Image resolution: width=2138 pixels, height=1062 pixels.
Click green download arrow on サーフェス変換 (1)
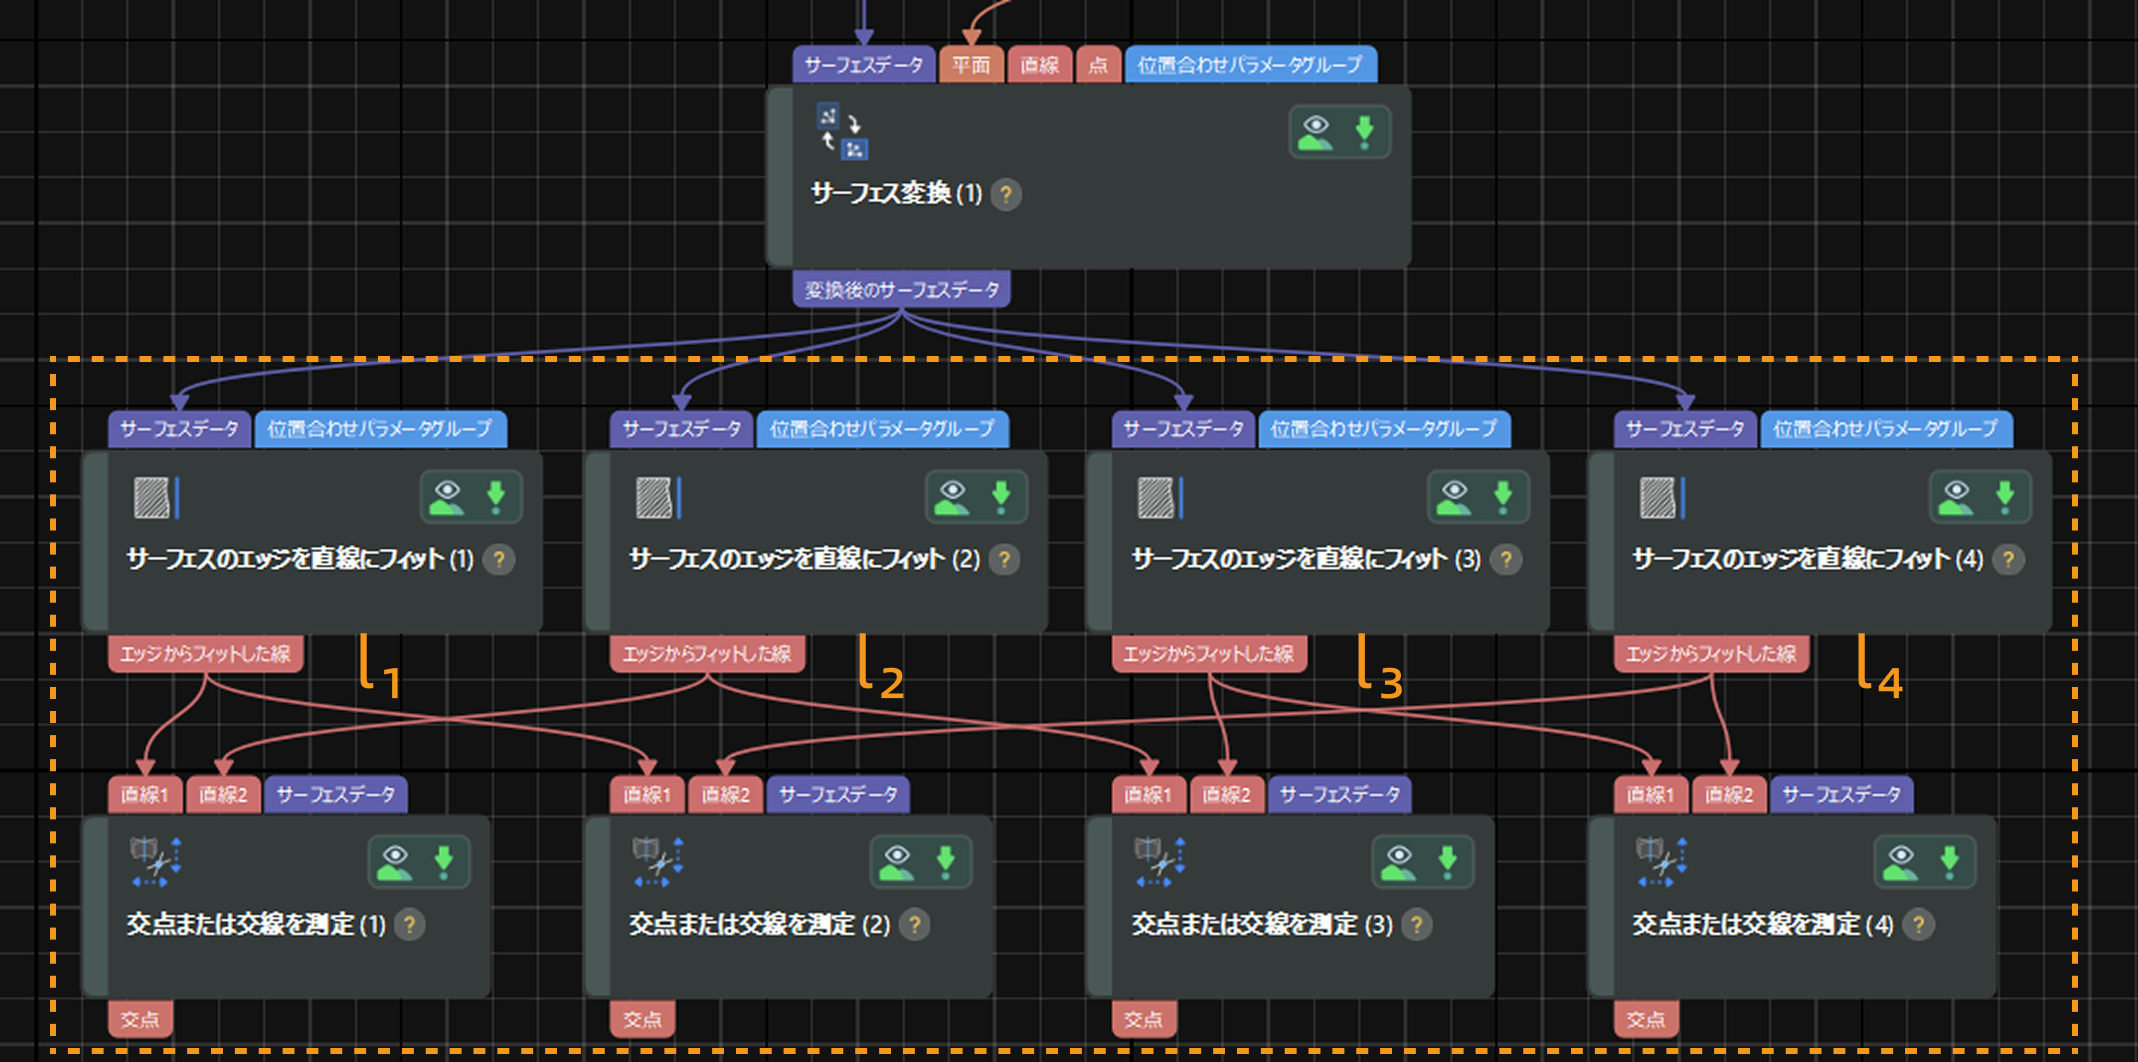tap(1364, 132)
